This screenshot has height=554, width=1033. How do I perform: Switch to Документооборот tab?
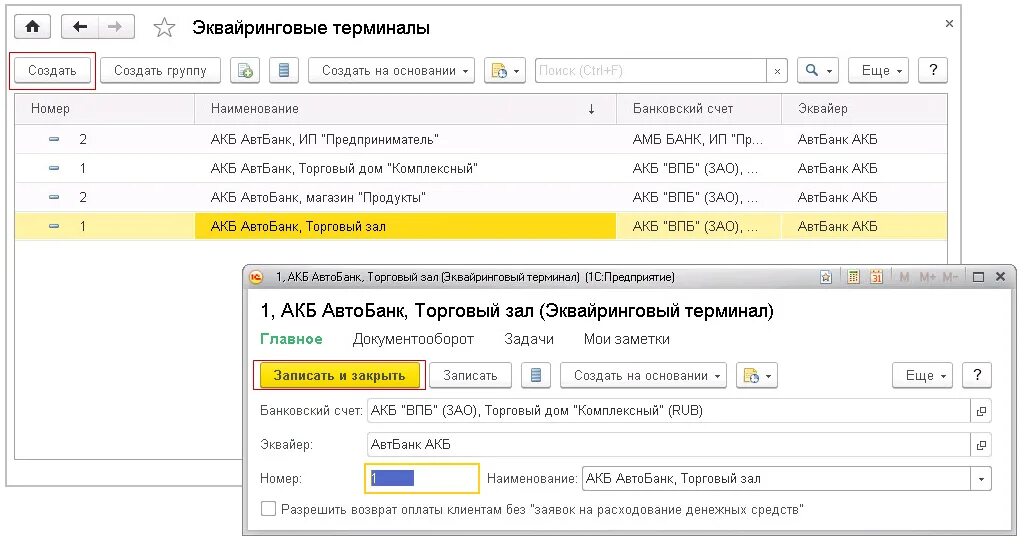point(413,339)
